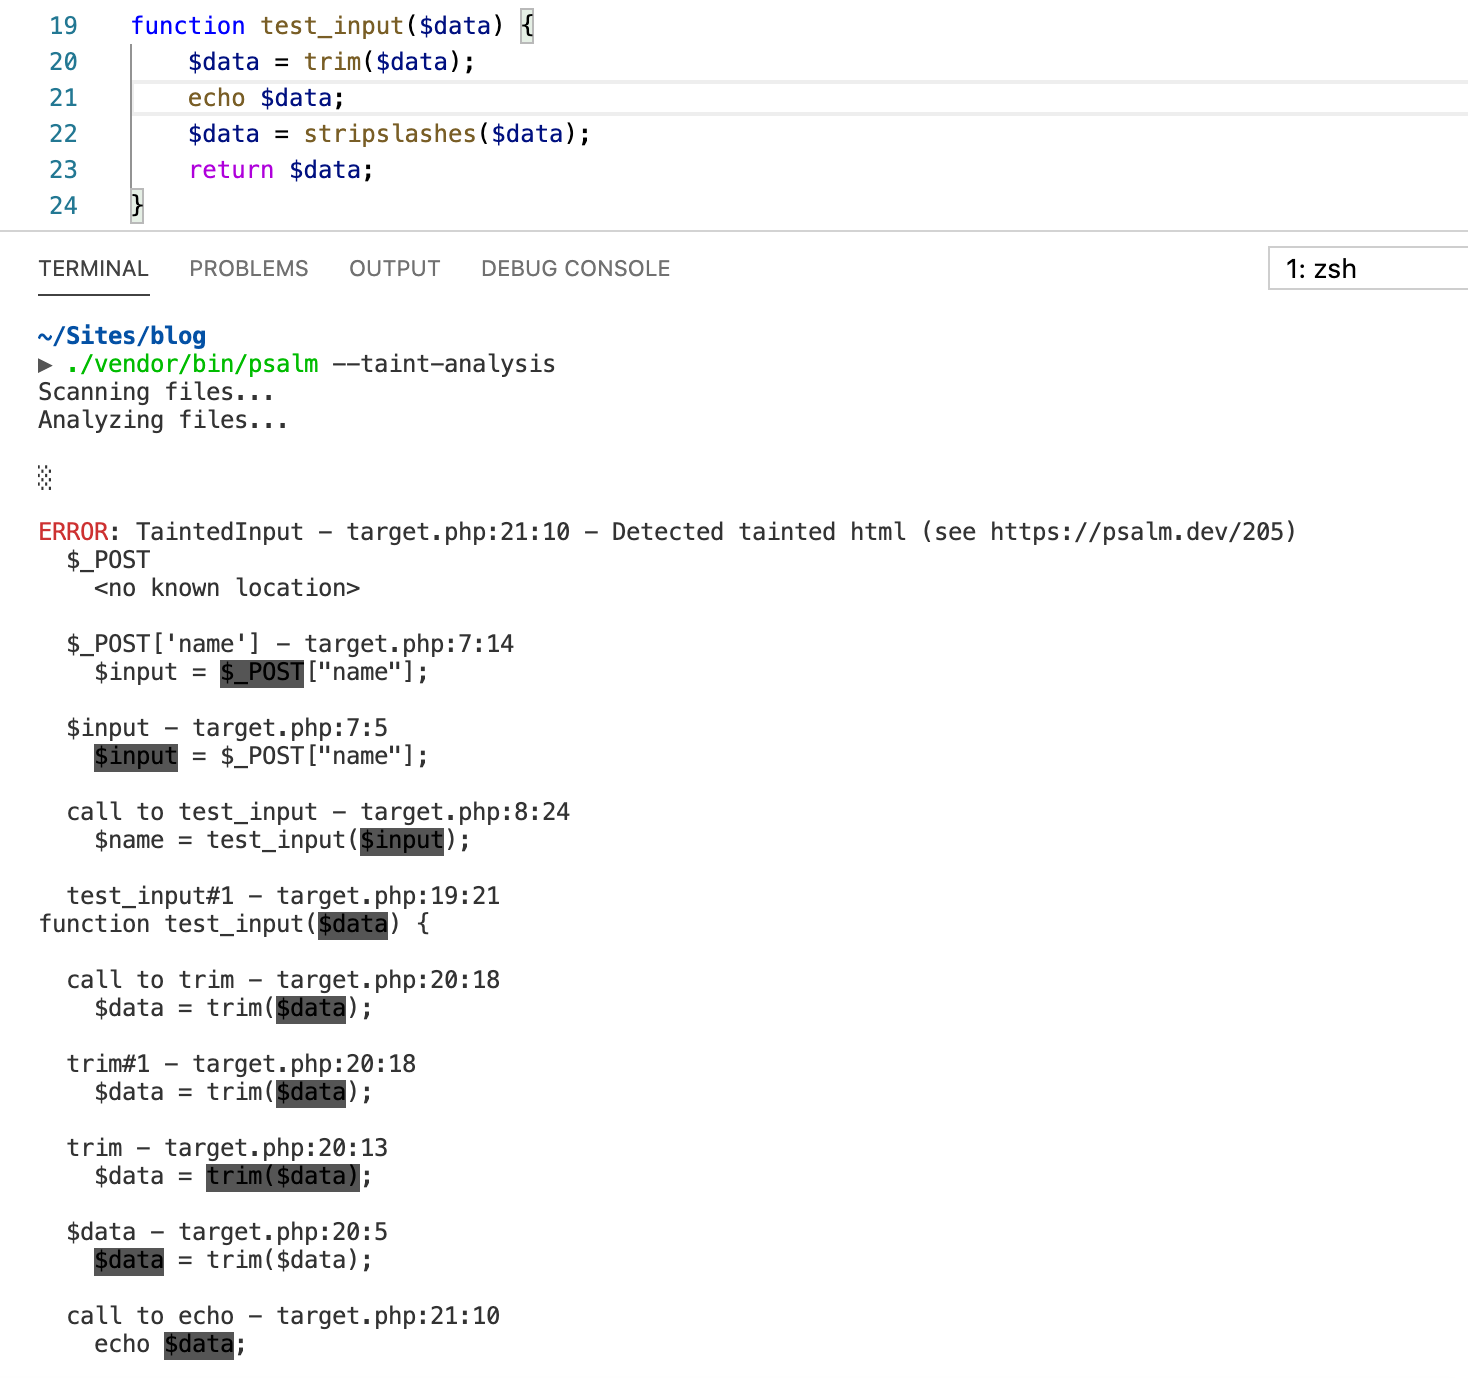Click highlighted '$data' in final echo line
This screenshot has width=1468, height=1378.
click(199, 1344)
